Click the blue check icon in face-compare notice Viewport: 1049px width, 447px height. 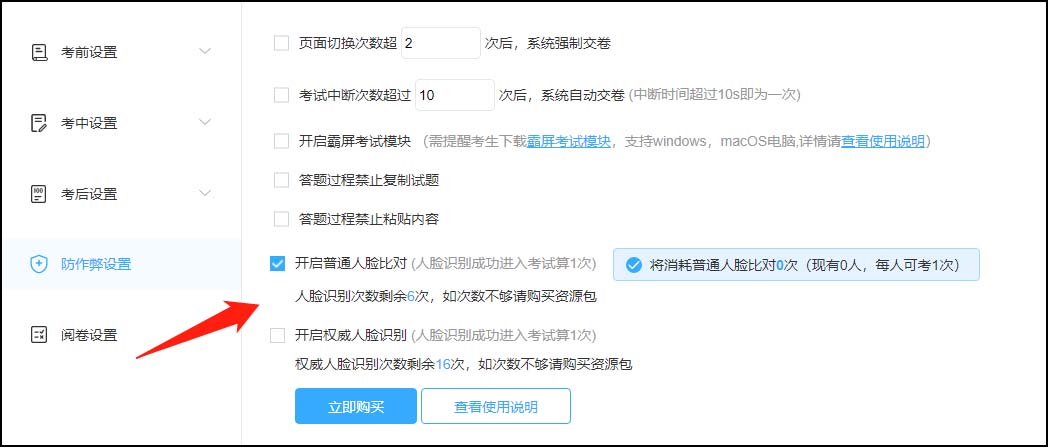tap(634, 265)
